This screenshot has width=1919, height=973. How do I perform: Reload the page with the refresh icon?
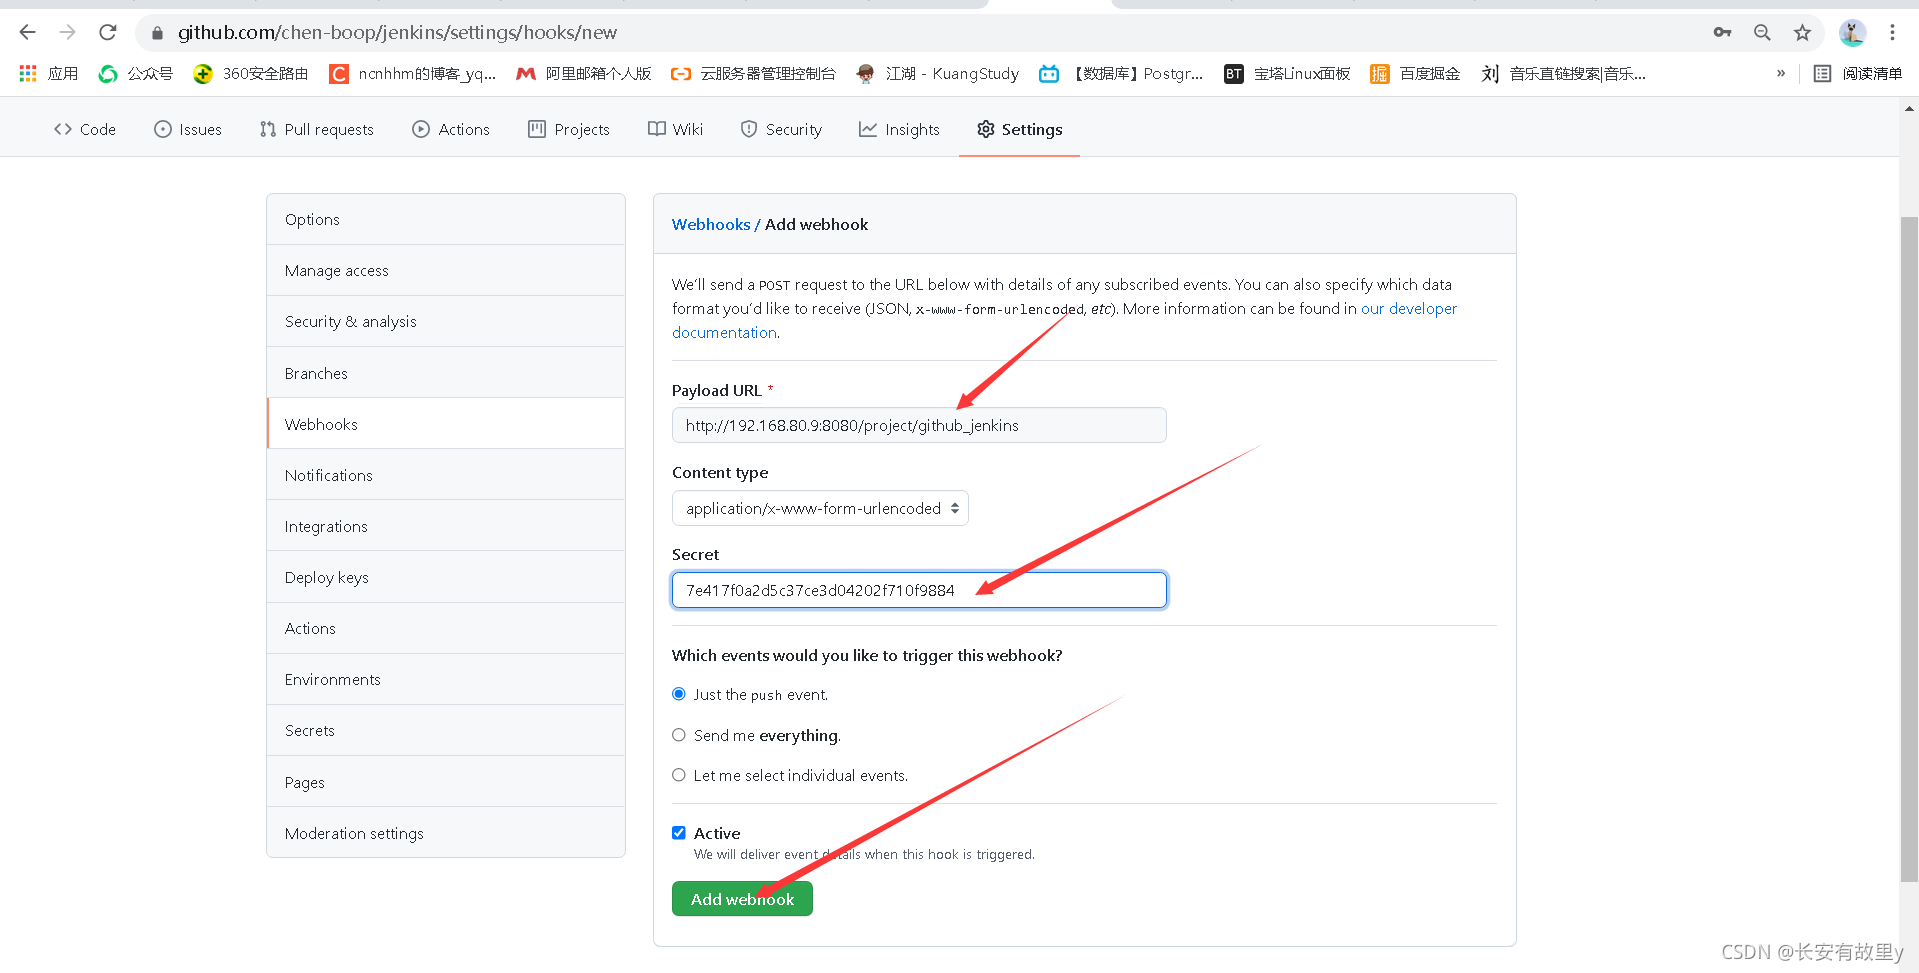tap(108, 33)
